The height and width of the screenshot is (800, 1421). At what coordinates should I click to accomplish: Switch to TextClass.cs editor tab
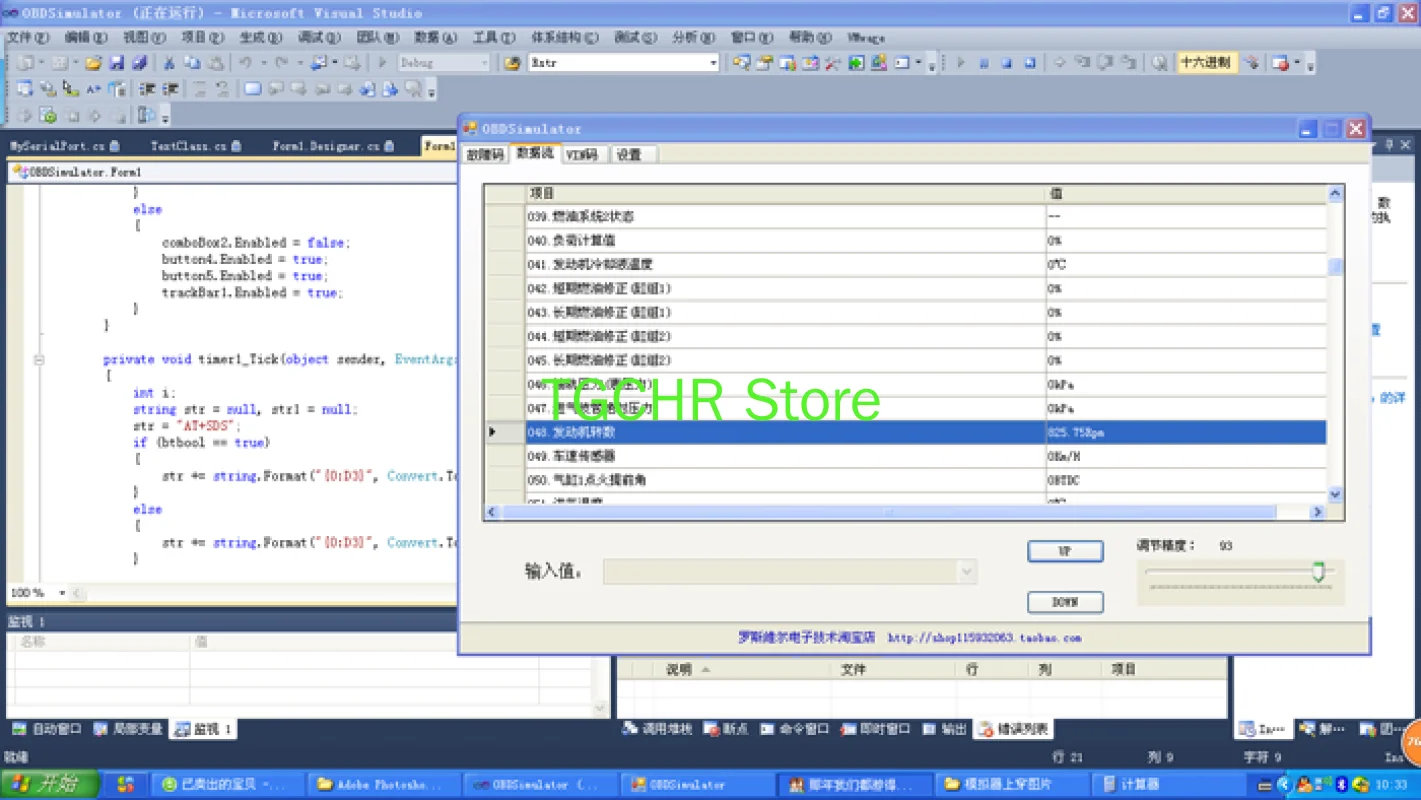(196, 146)
